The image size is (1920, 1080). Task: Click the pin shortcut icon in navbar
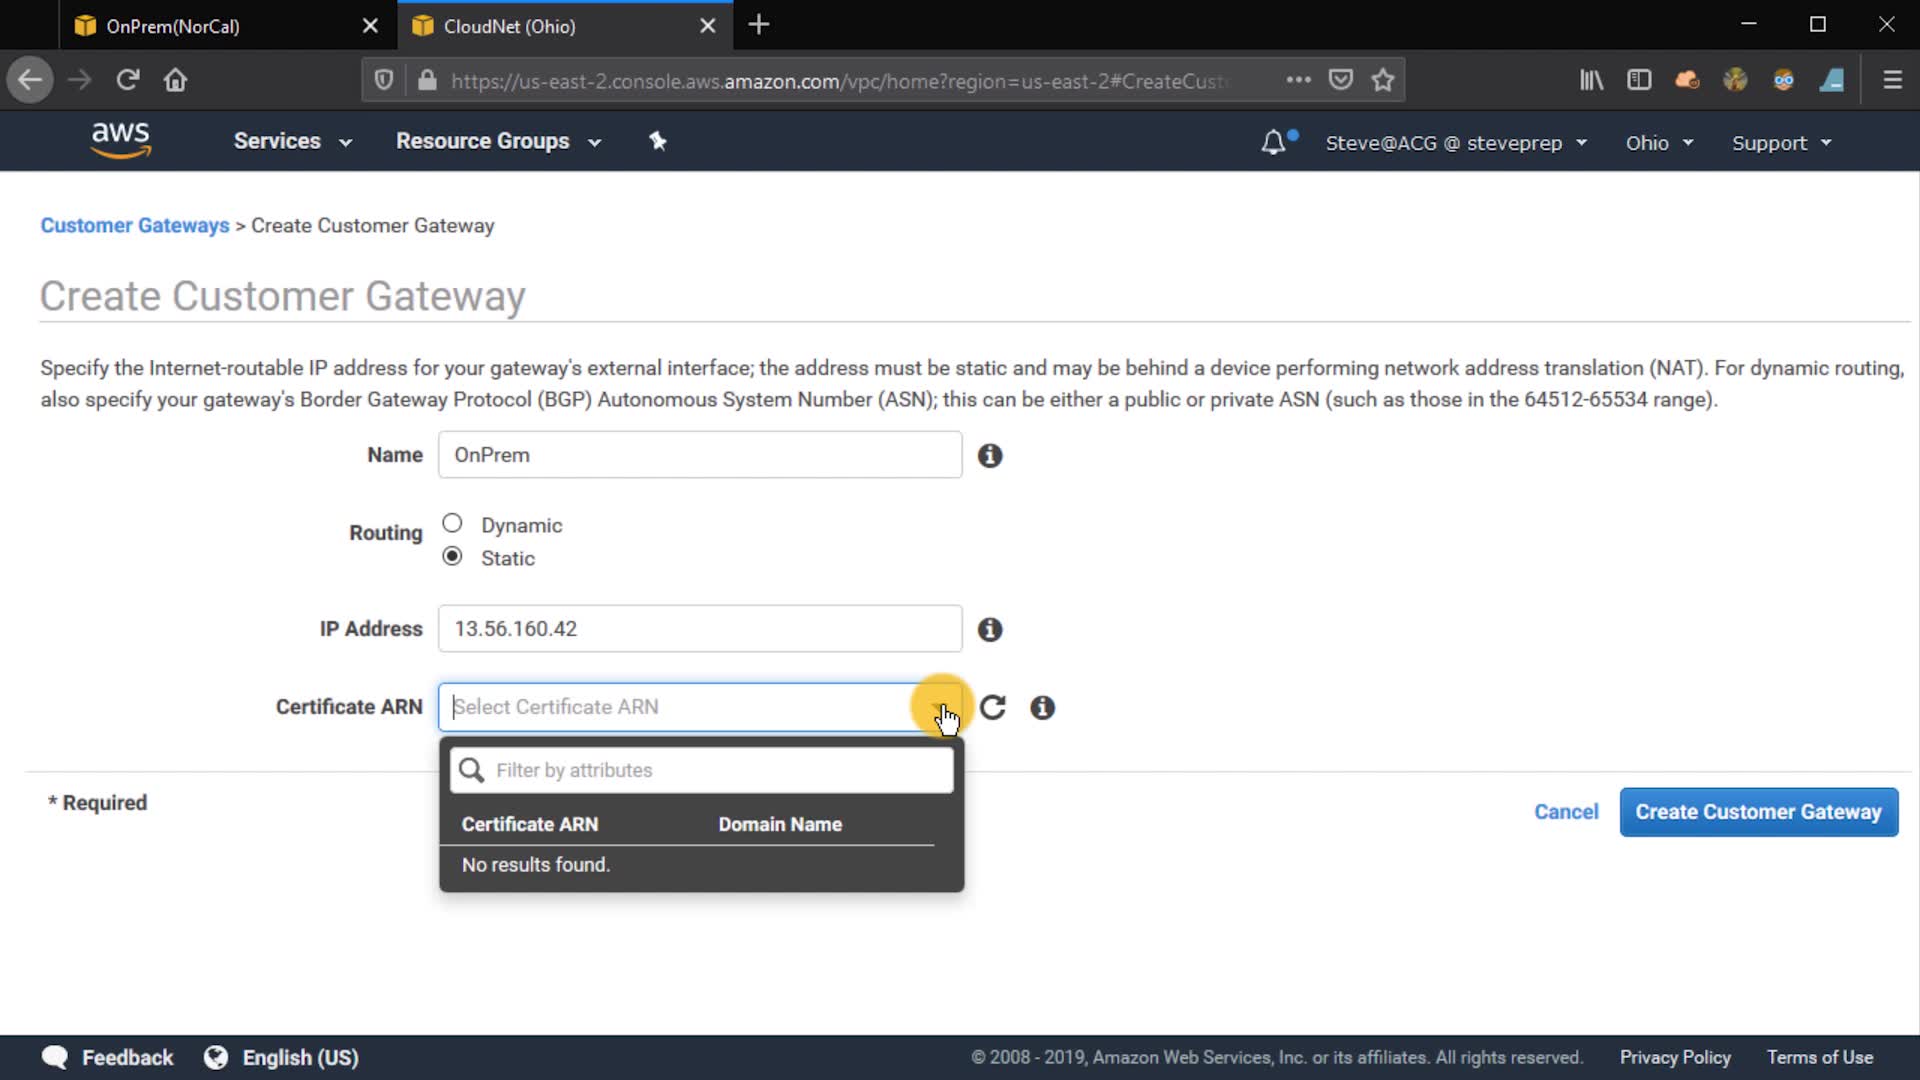coord(657,141)
